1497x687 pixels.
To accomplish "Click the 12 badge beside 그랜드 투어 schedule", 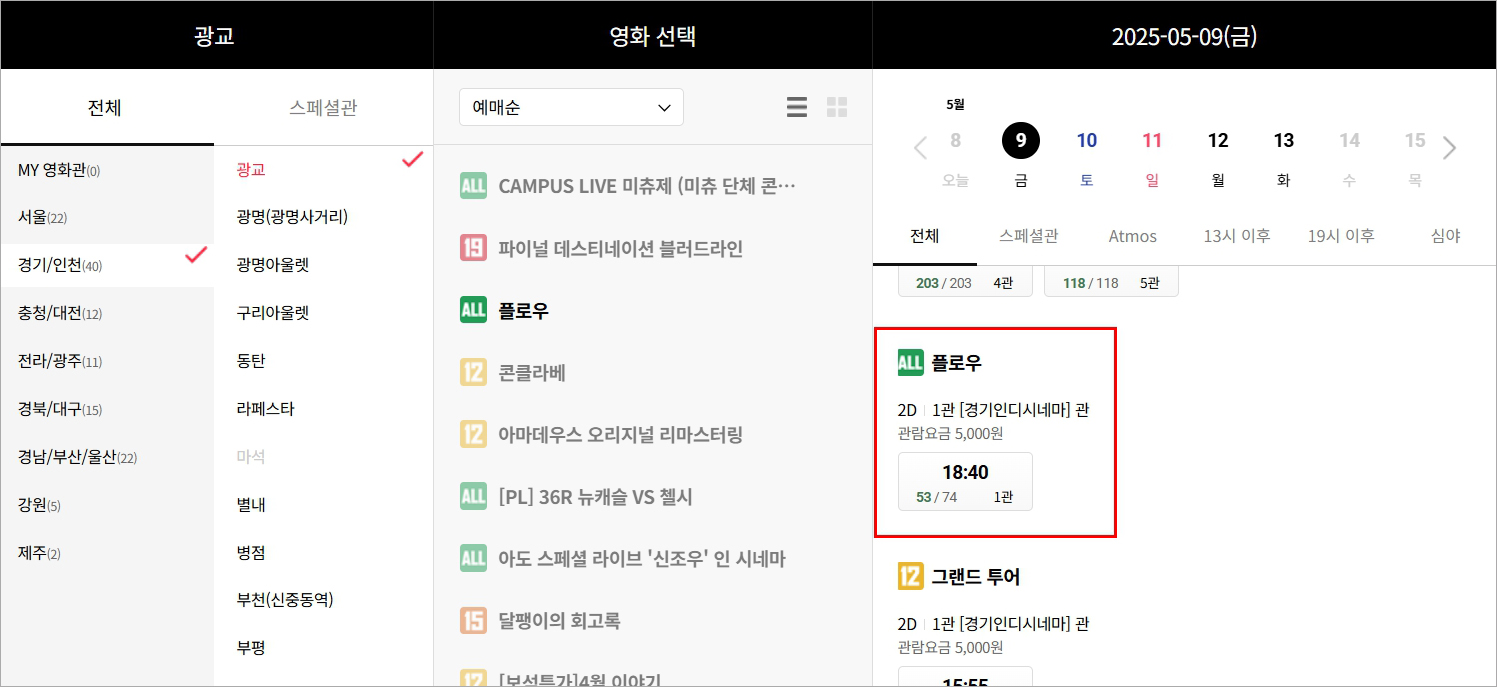I will pyautogui.click(x=910, y=577).
